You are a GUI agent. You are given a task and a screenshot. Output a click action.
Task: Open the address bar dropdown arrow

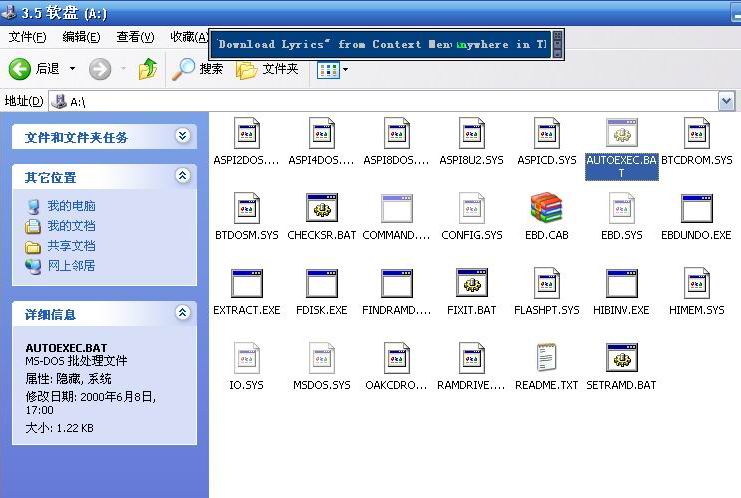click(x=726, y=101)
